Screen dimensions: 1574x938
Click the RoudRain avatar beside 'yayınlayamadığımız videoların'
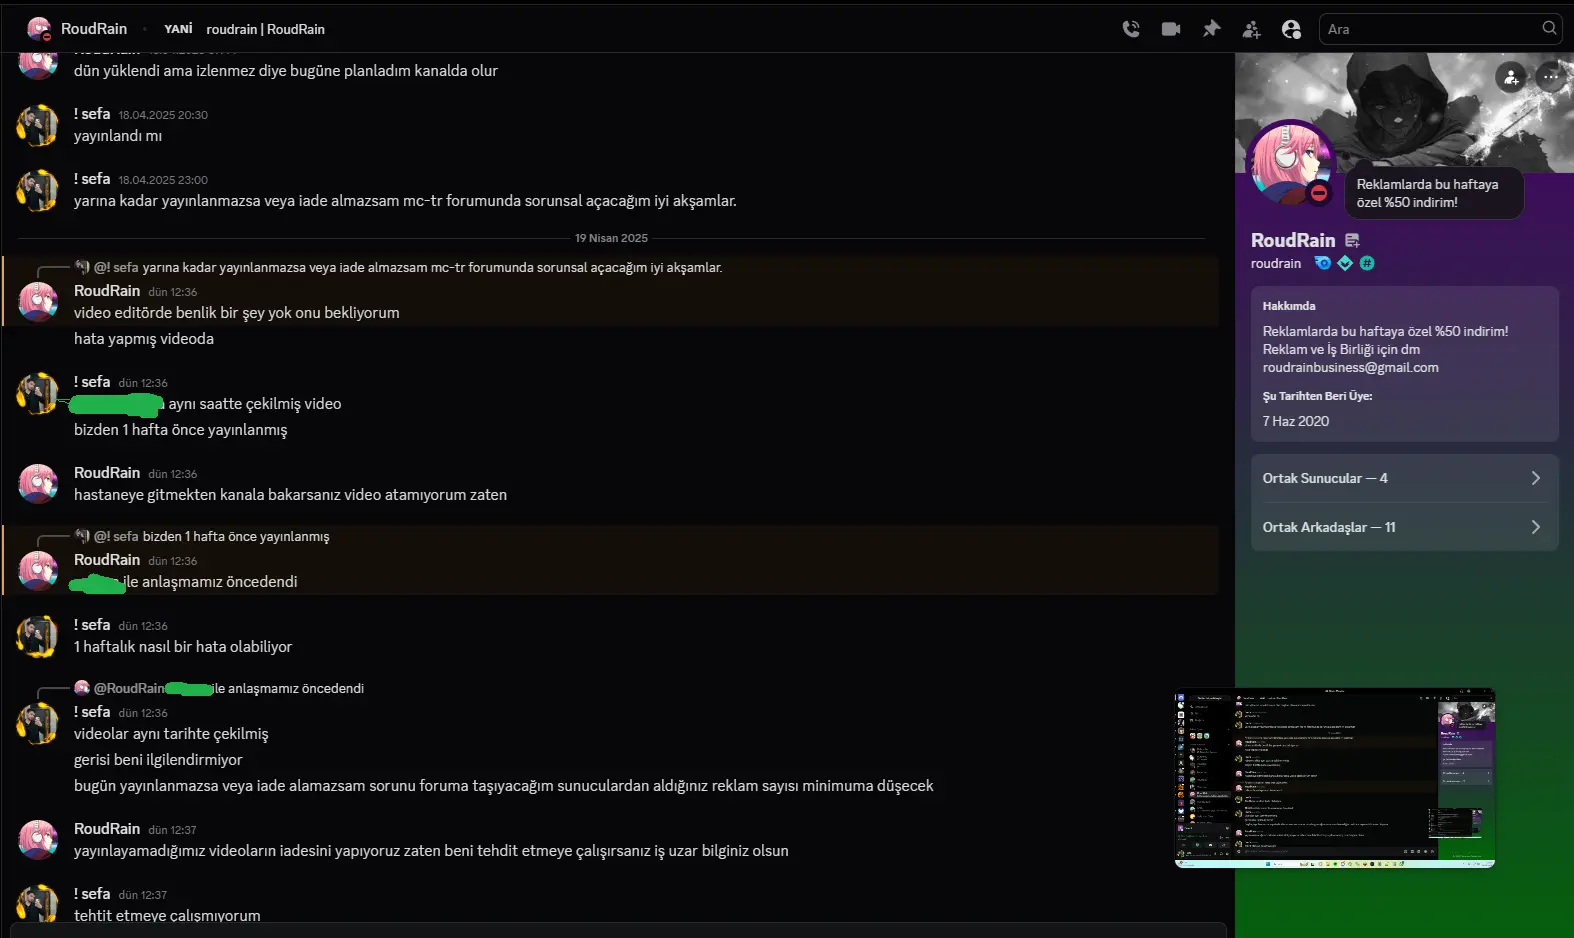[x=38, y=840]
